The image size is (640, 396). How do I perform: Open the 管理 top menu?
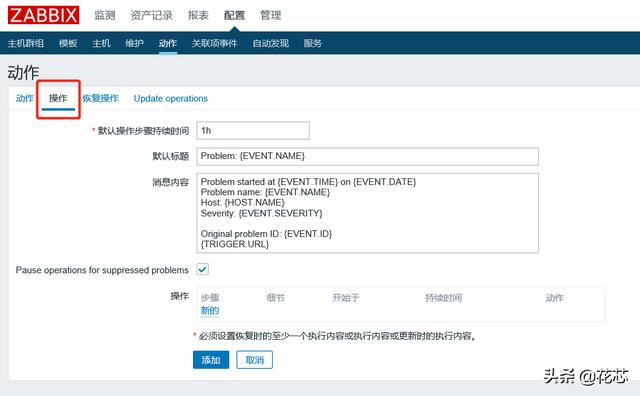tap(271, 16)
